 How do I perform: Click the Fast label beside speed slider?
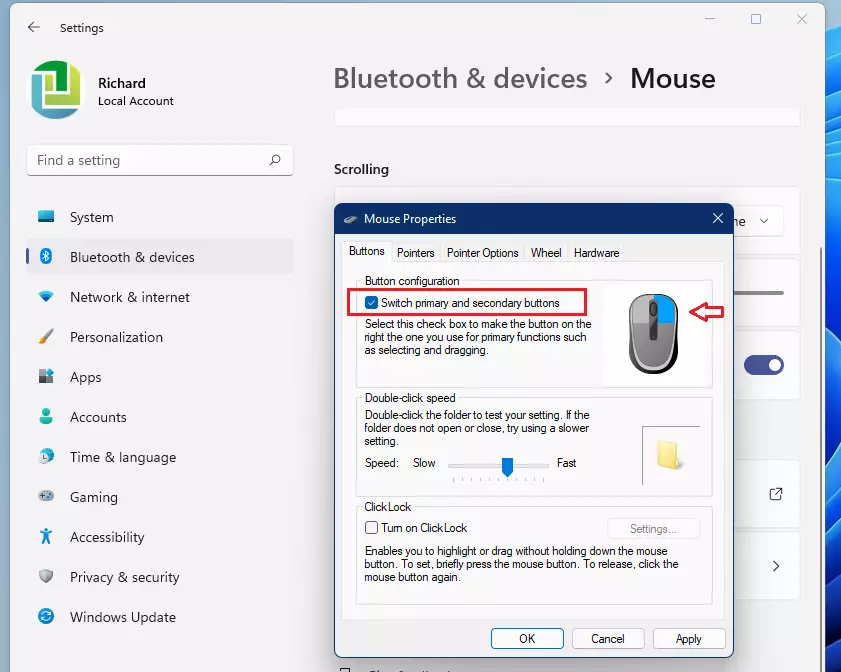click(566, 463)
